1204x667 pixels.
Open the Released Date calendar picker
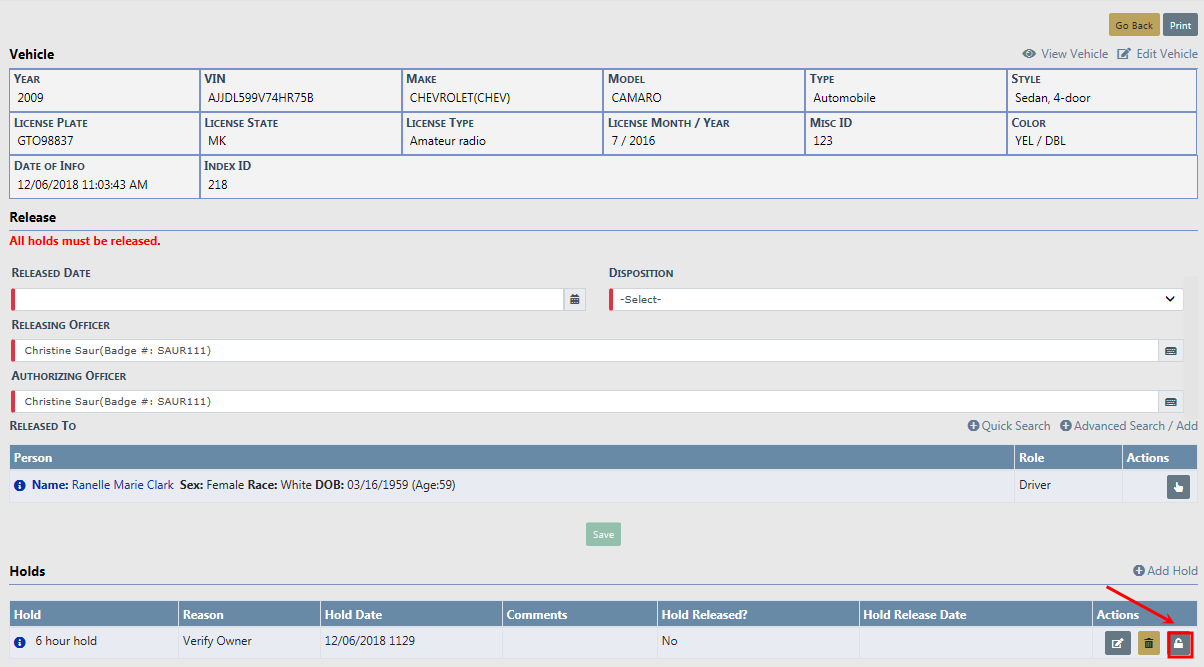pyautogui.click(x=574, y=299)
